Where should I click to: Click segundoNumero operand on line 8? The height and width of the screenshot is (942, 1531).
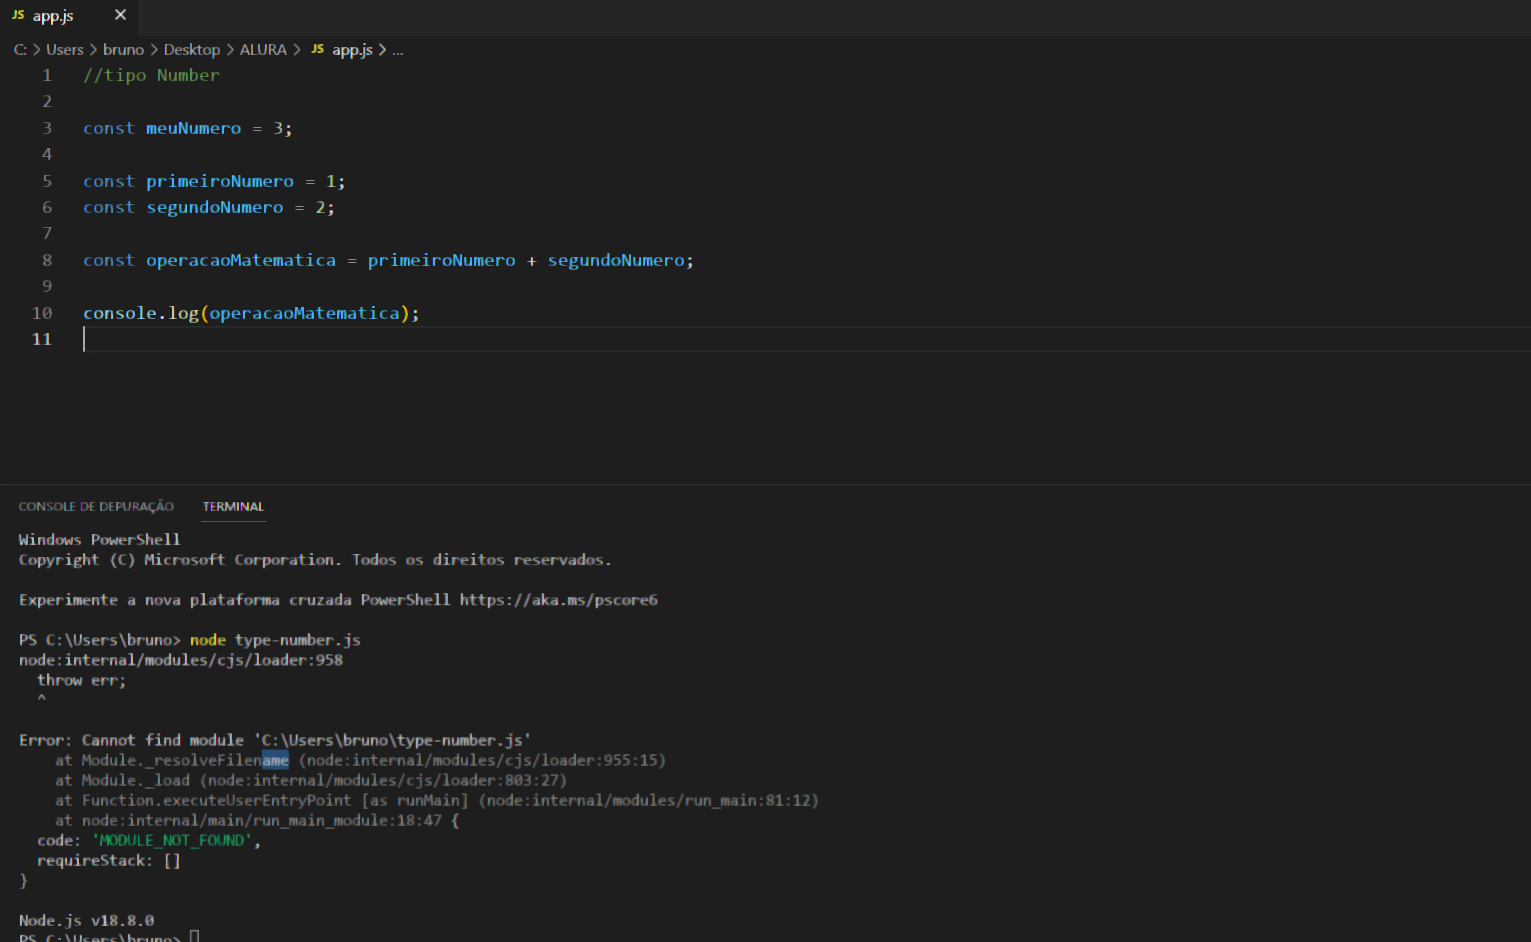point(616,260)
